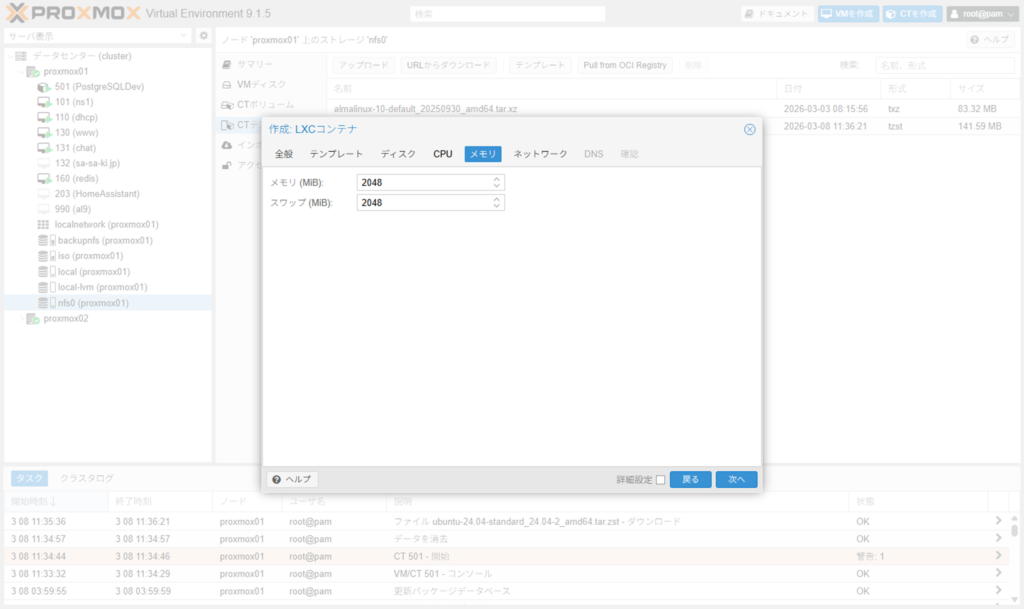Image resolution: width=1024 pixels, height=609 pixels.
Task: Open the 203 HomeAssistant VM icon
Action: [x=45, y=194]
